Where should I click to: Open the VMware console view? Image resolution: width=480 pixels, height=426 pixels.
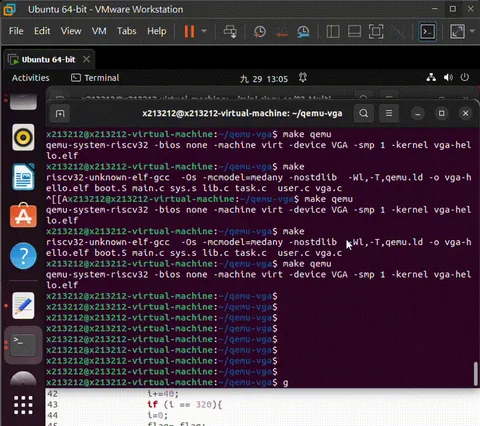click(x=428, y=32)
